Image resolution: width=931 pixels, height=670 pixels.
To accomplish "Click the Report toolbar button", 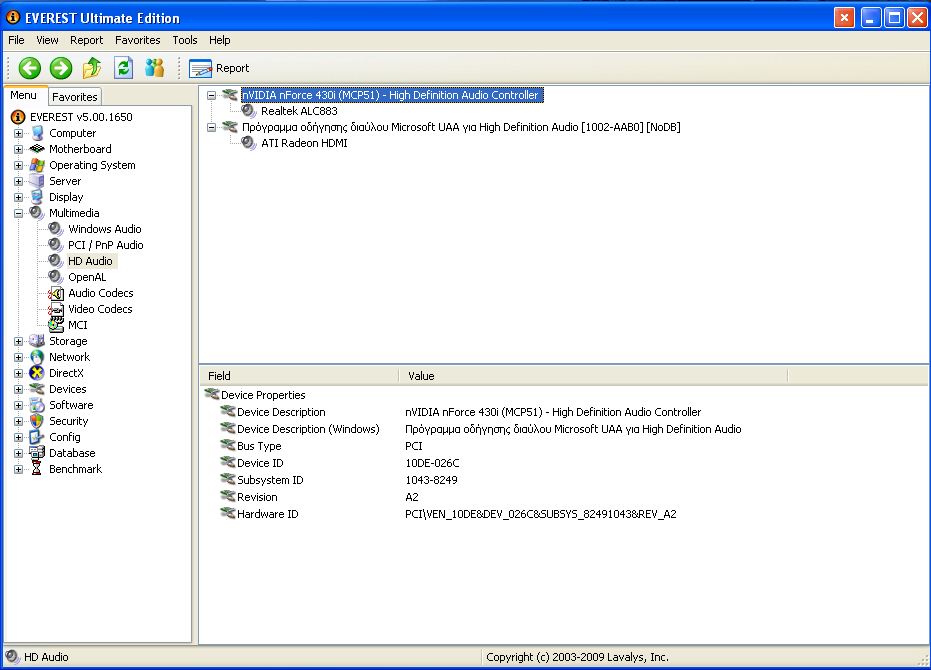I will point(219,68).
